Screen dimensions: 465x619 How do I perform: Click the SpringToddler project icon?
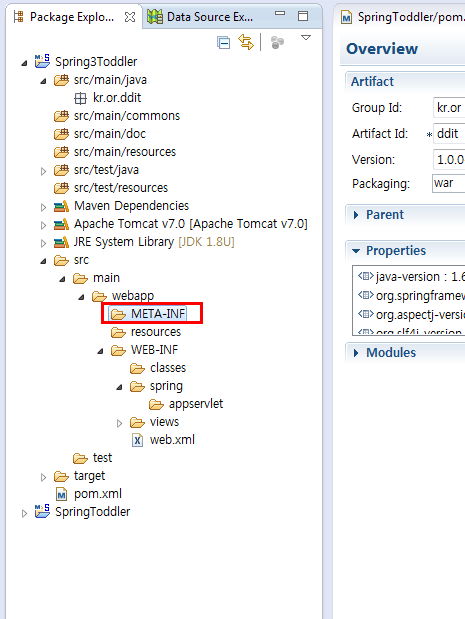pos(42,511)
